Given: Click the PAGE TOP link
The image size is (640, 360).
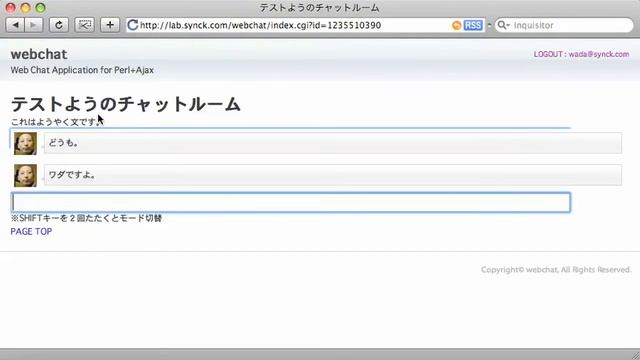Looking at the screenshot, I should point(31,231).
